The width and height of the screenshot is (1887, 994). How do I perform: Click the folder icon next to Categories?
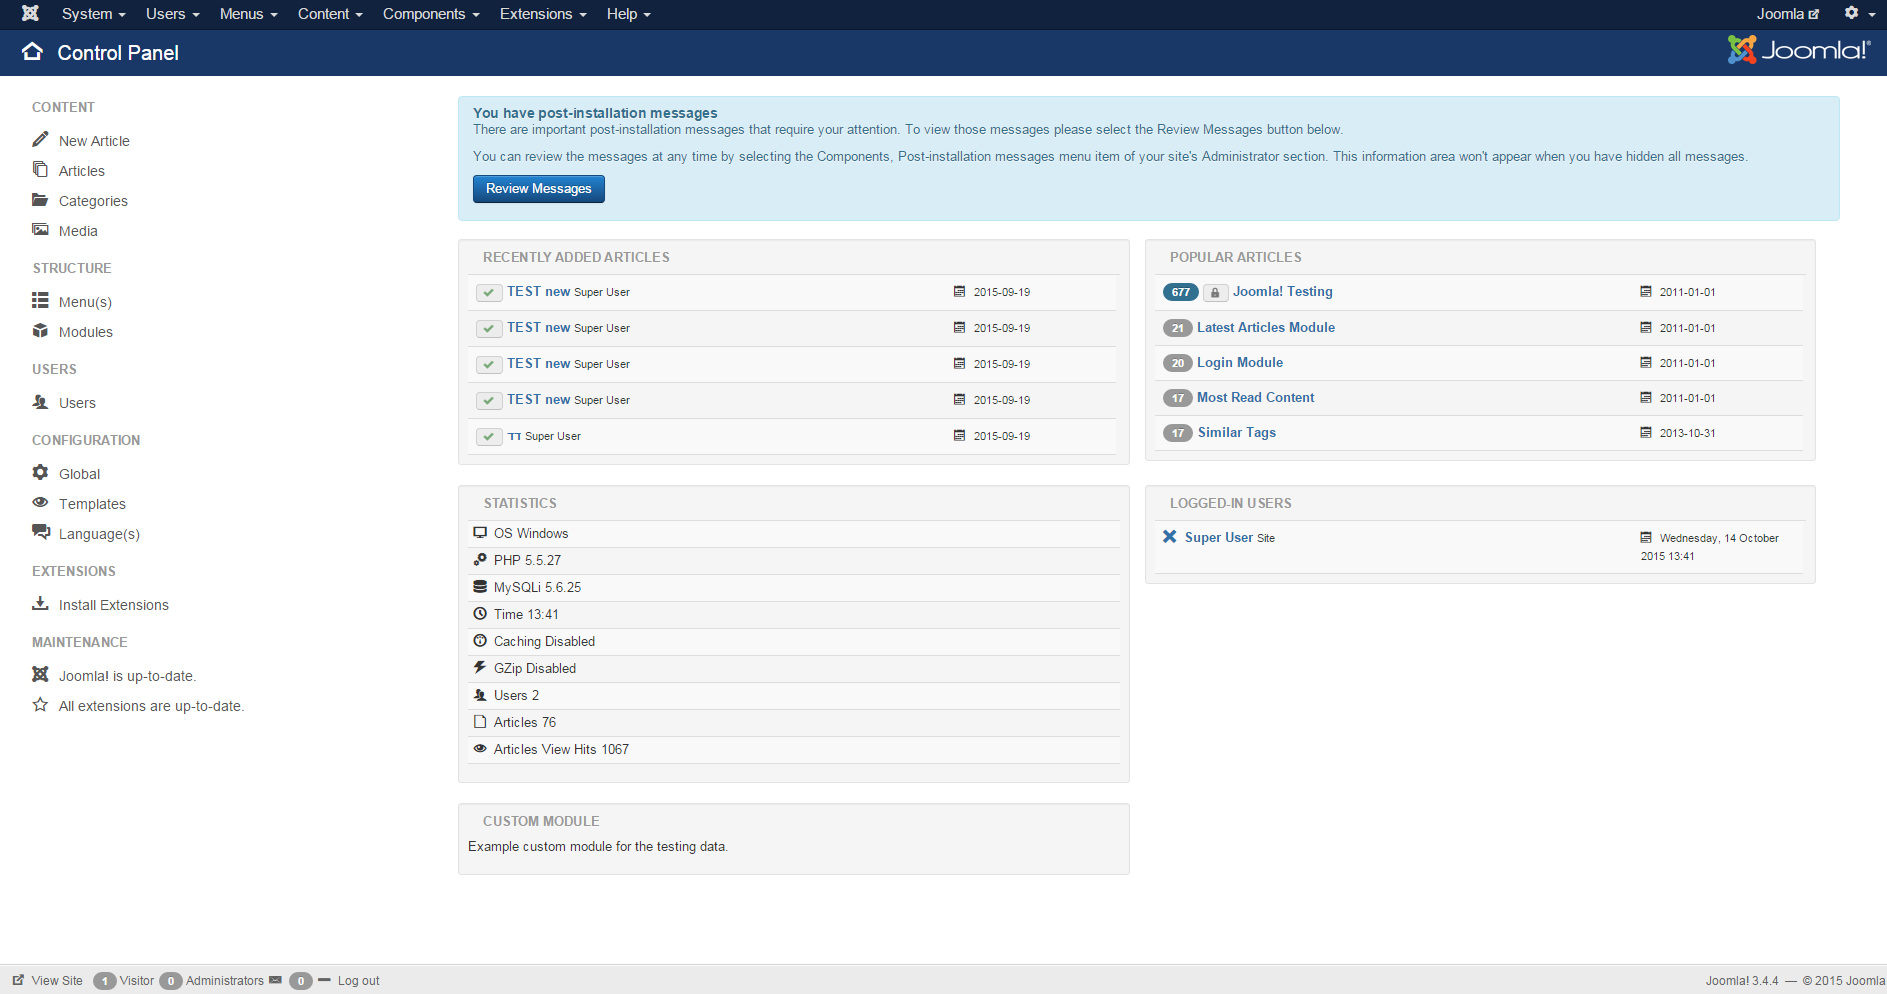[x=40, y=200]
